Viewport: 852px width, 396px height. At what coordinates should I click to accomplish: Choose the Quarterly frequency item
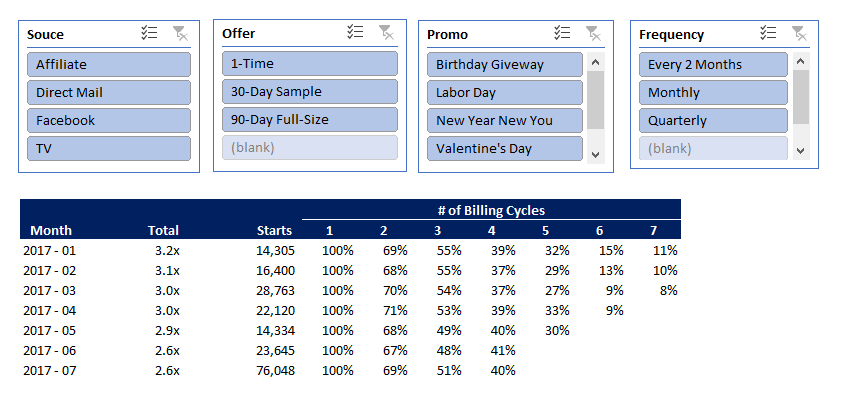713,121
